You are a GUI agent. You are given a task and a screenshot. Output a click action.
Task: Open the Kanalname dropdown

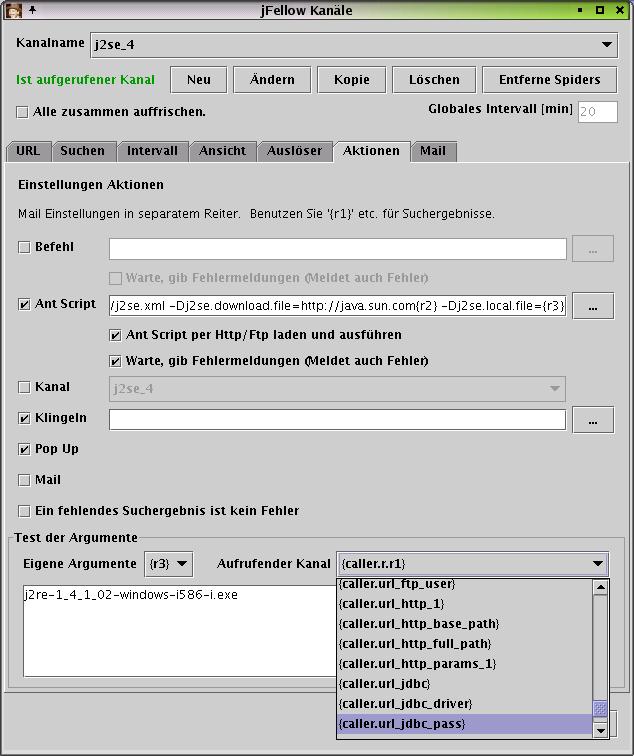pos(608,45)
